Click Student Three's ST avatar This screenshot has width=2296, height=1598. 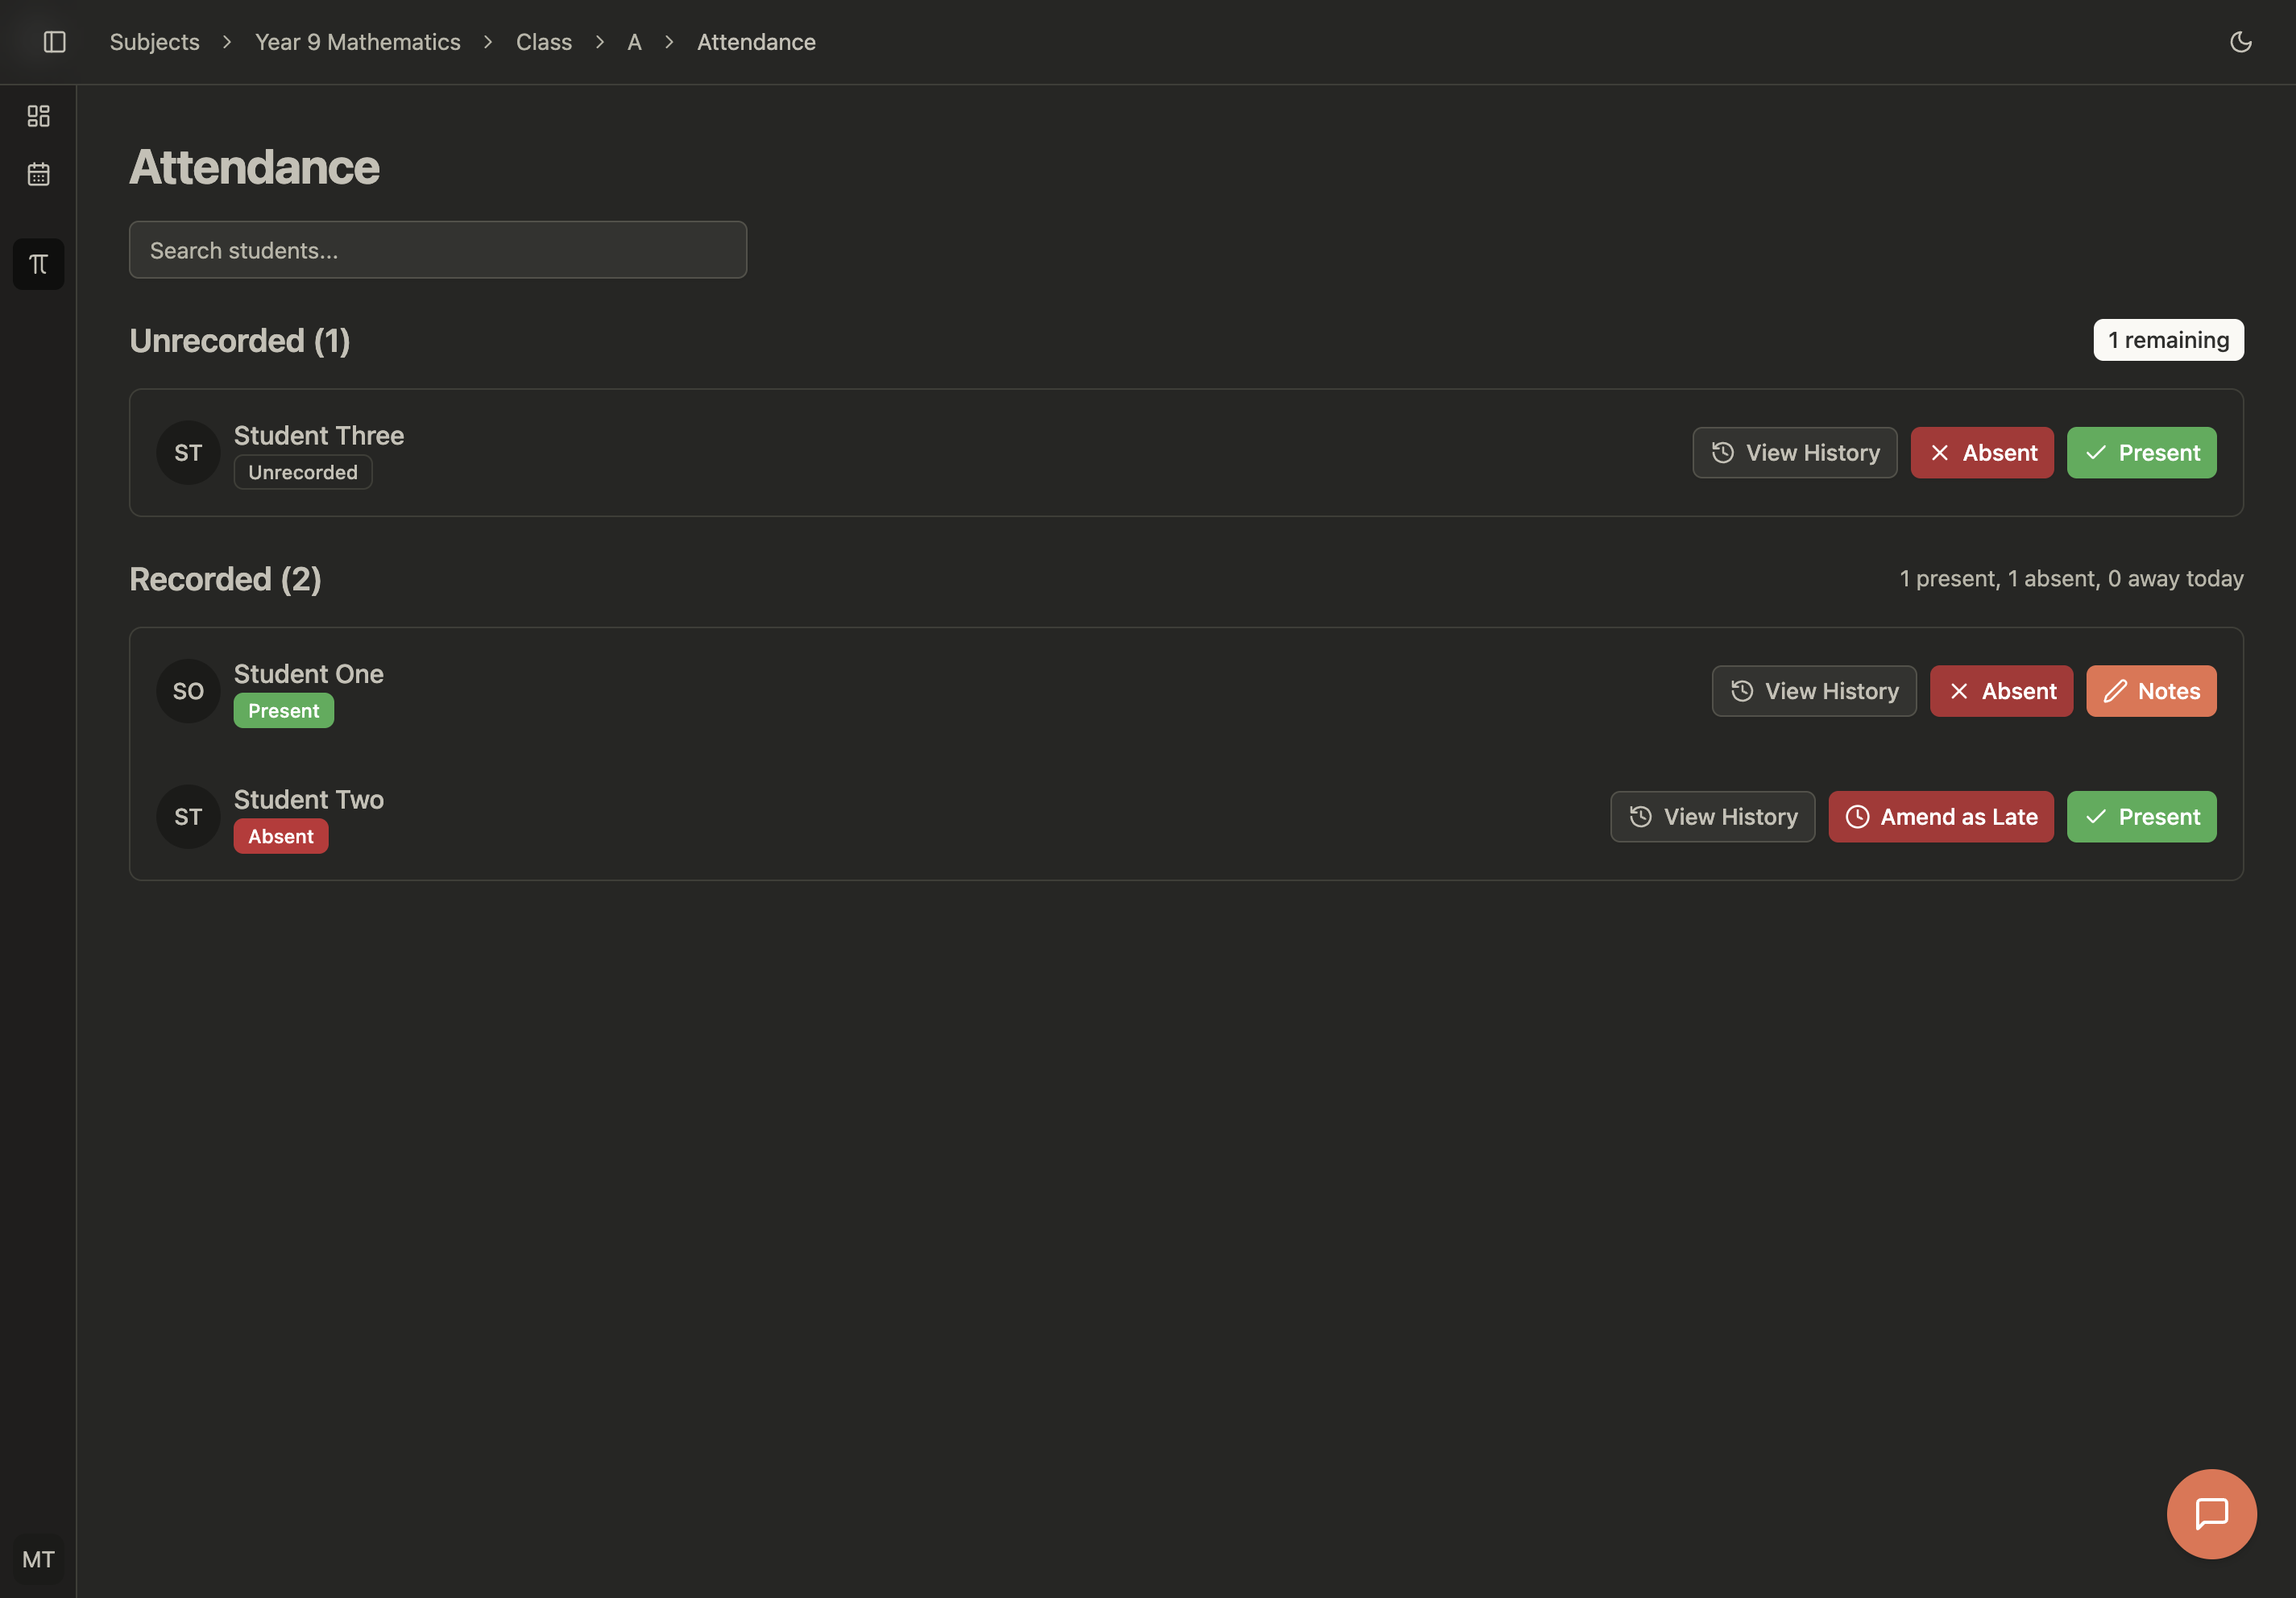tap(188, 452)
